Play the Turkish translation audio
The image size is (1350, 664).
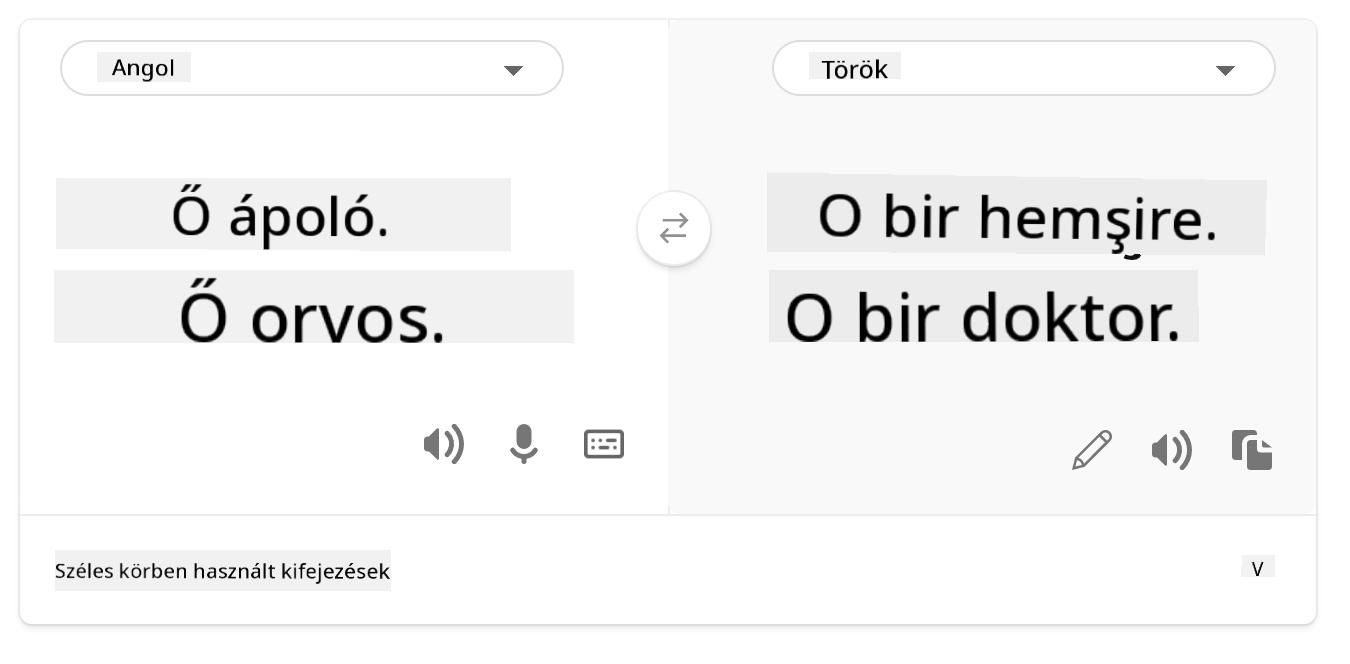pyautogui.click(x=1171, y=451)
